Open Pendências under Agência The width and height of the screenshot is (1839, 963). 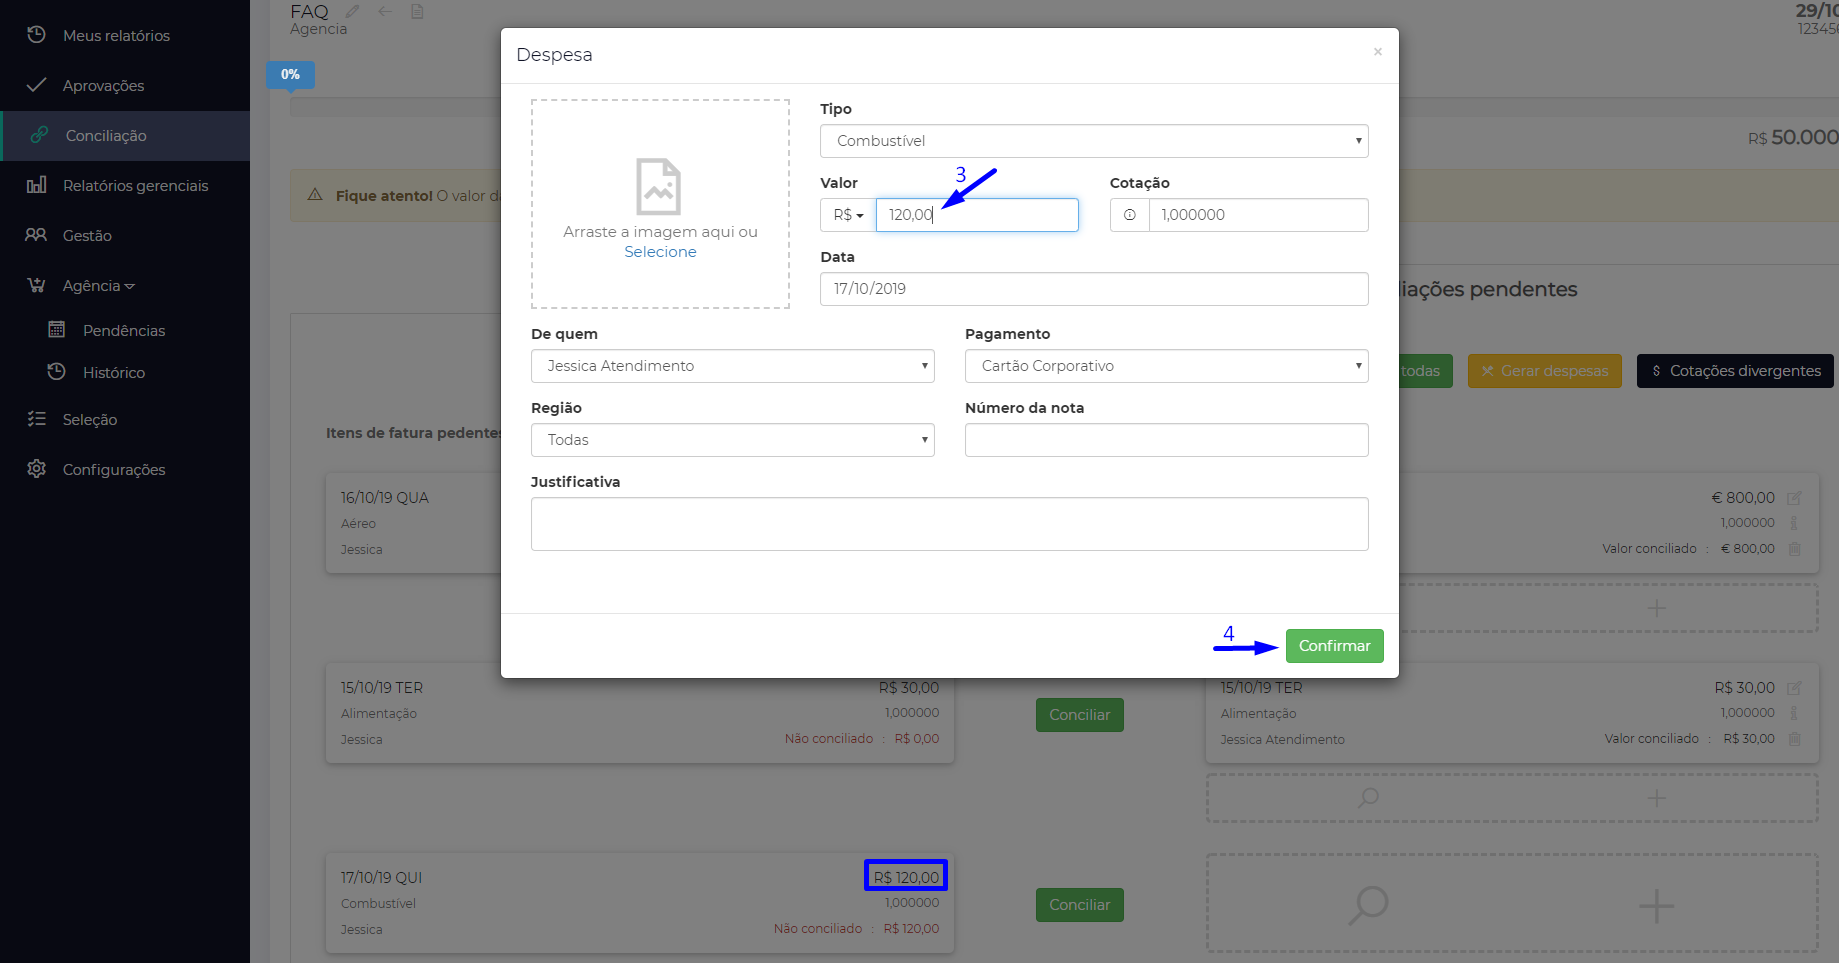124,331
